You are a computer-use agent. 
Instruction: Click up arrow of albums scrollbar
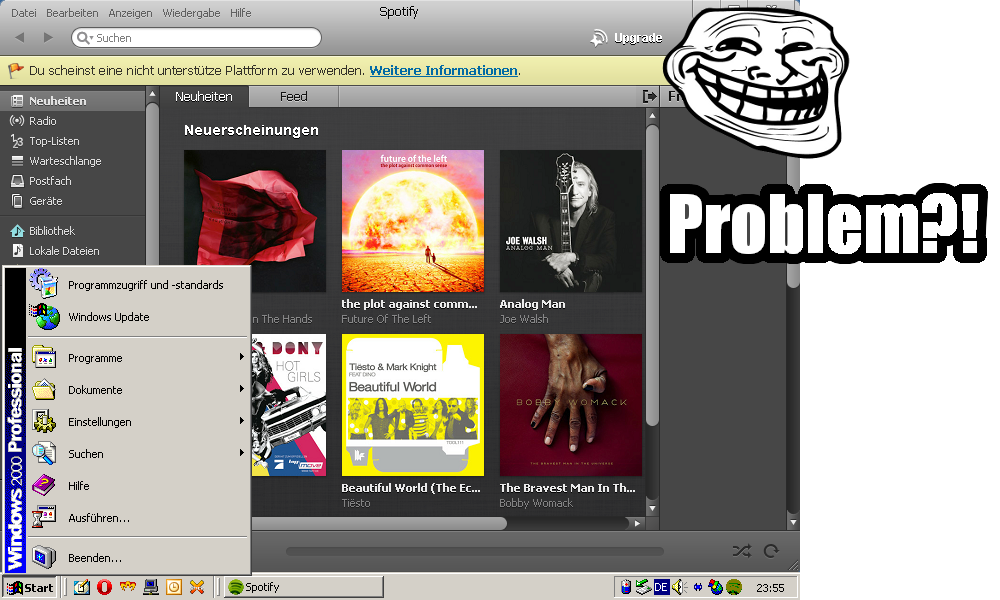pos(652,116)
